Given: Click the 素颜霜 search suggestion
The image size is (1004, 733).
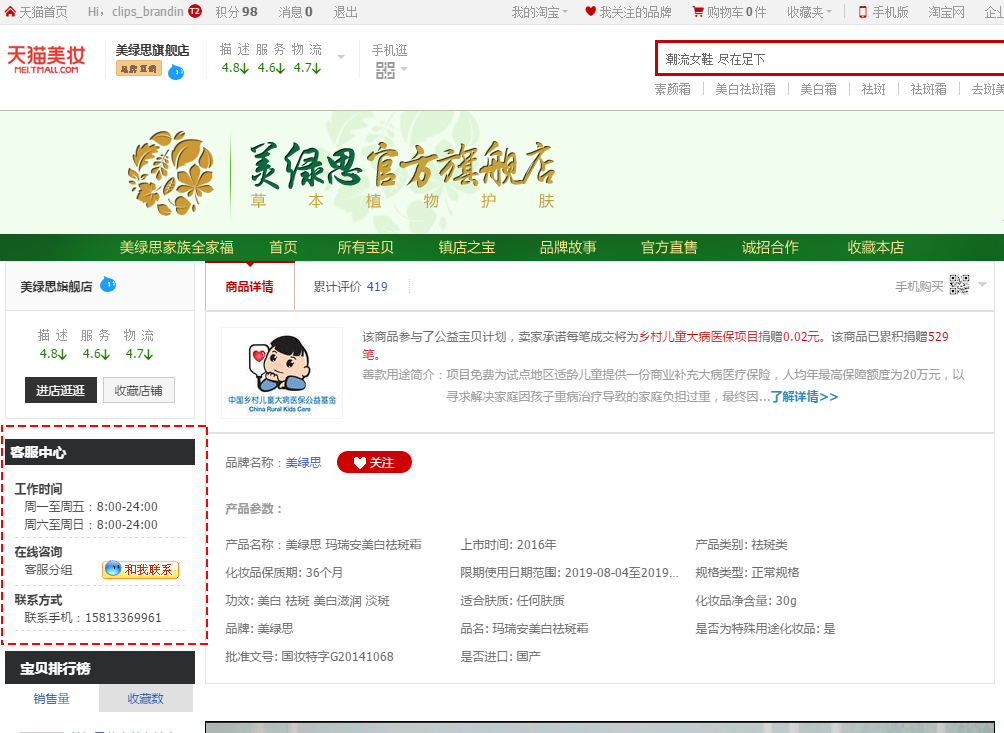Looking at the screenshot, I should pos(672,89).
